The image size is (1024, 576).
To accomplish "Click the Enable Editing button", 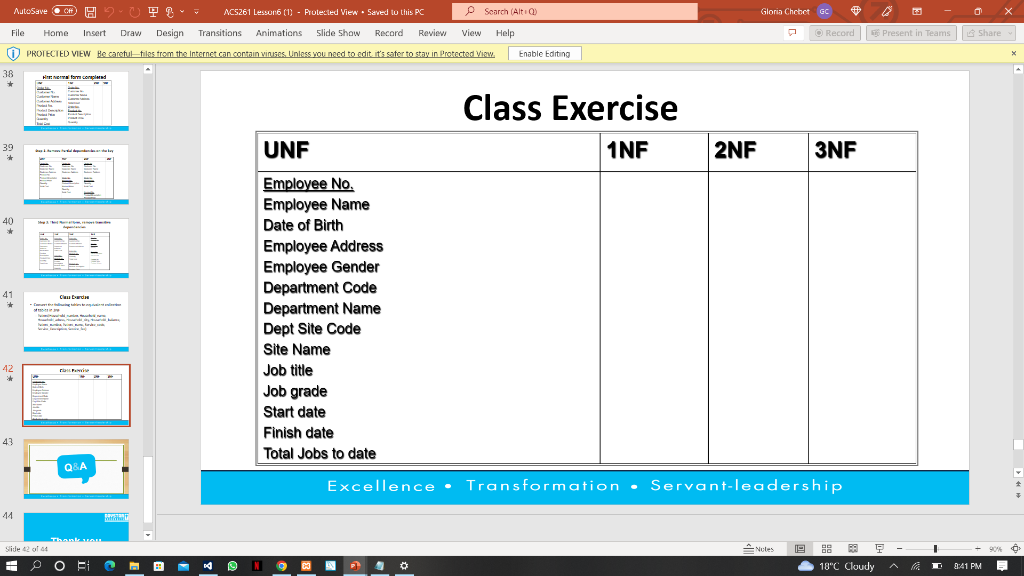I will [x=544, y=53].
